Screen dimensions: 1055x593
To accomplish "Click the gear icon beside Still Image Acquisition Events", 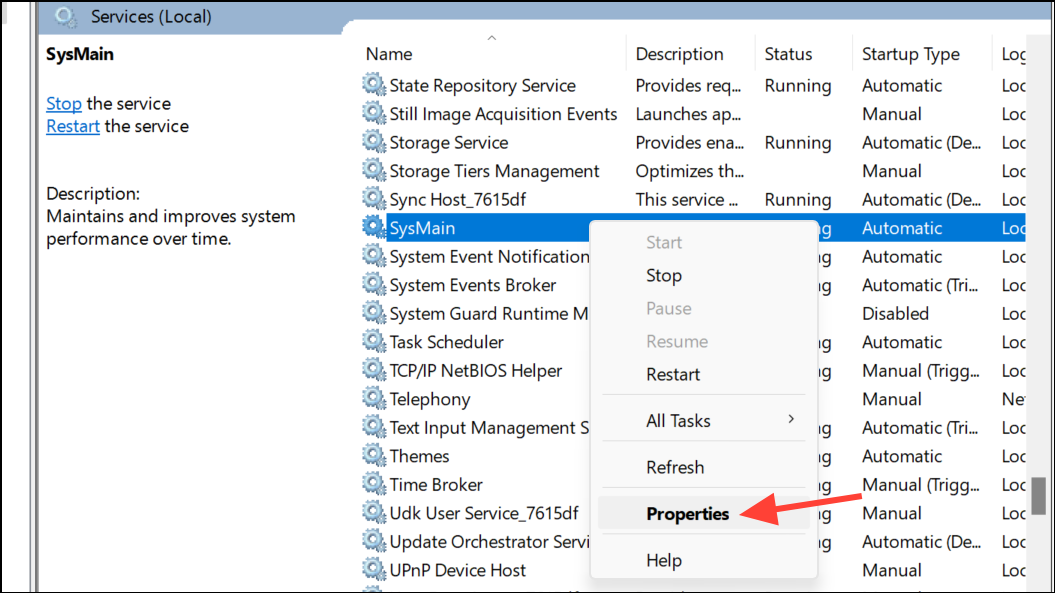I will 373,113.
